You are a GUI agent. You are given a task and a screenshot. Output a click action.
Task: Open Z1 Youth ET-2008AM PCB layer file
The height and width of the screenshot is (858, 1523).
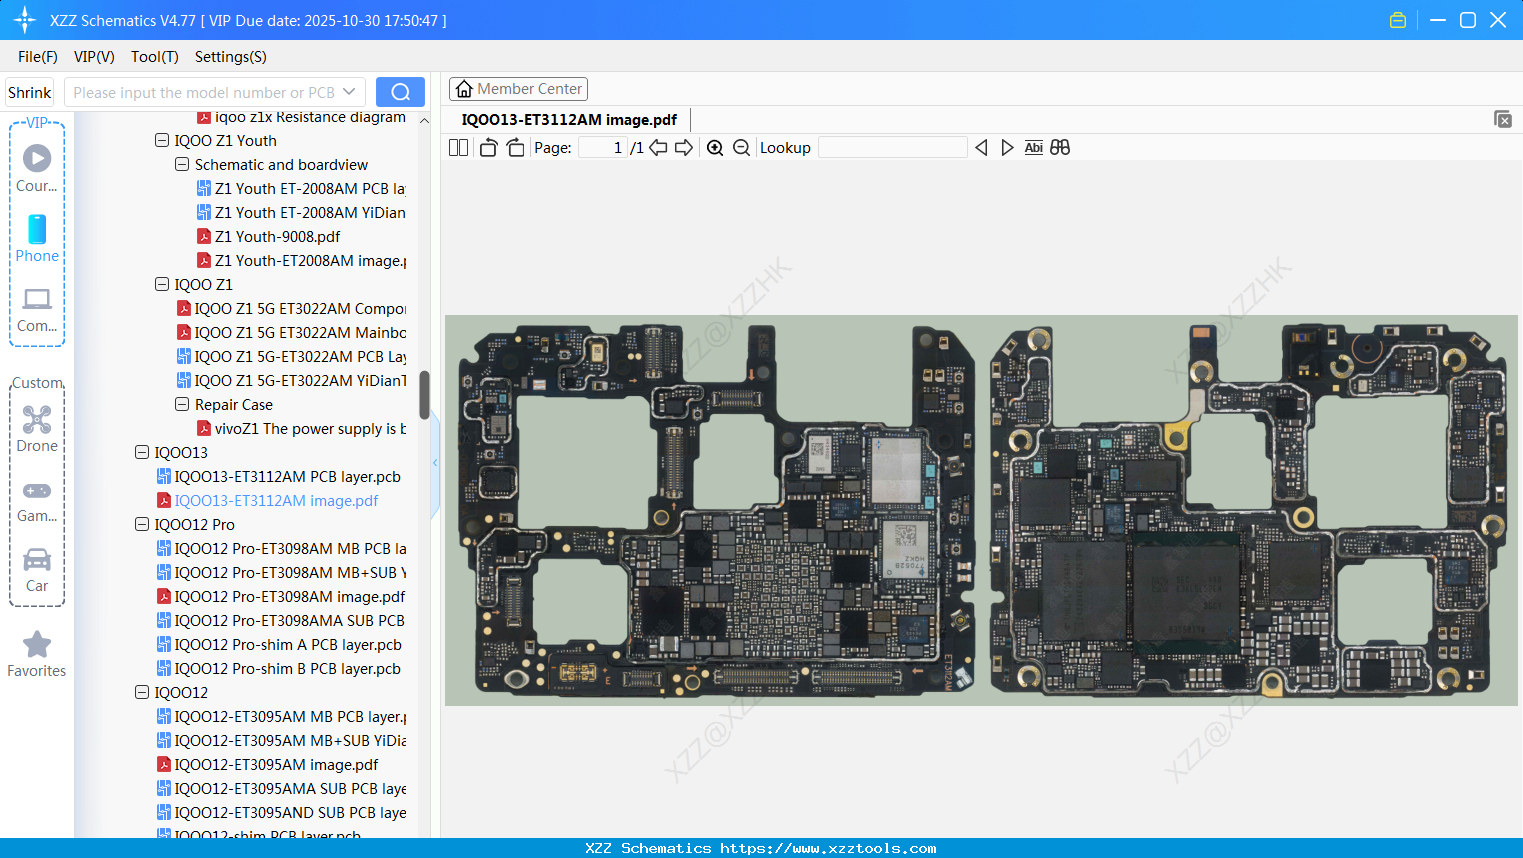(301, 189)
